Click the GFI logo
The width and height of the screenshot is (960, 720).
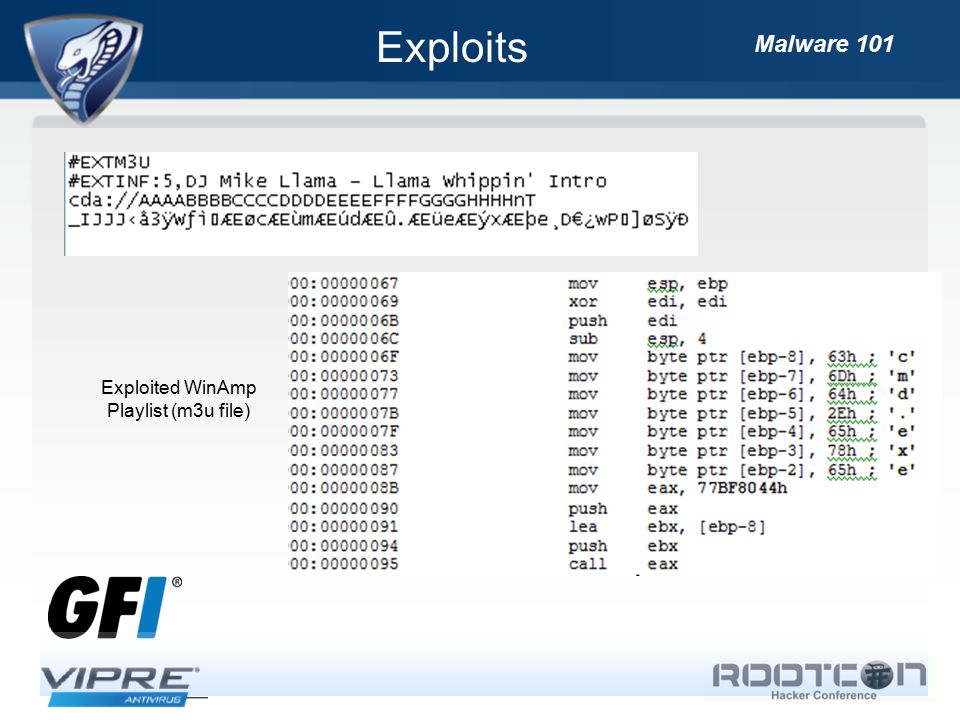click(x=114, y=606)
